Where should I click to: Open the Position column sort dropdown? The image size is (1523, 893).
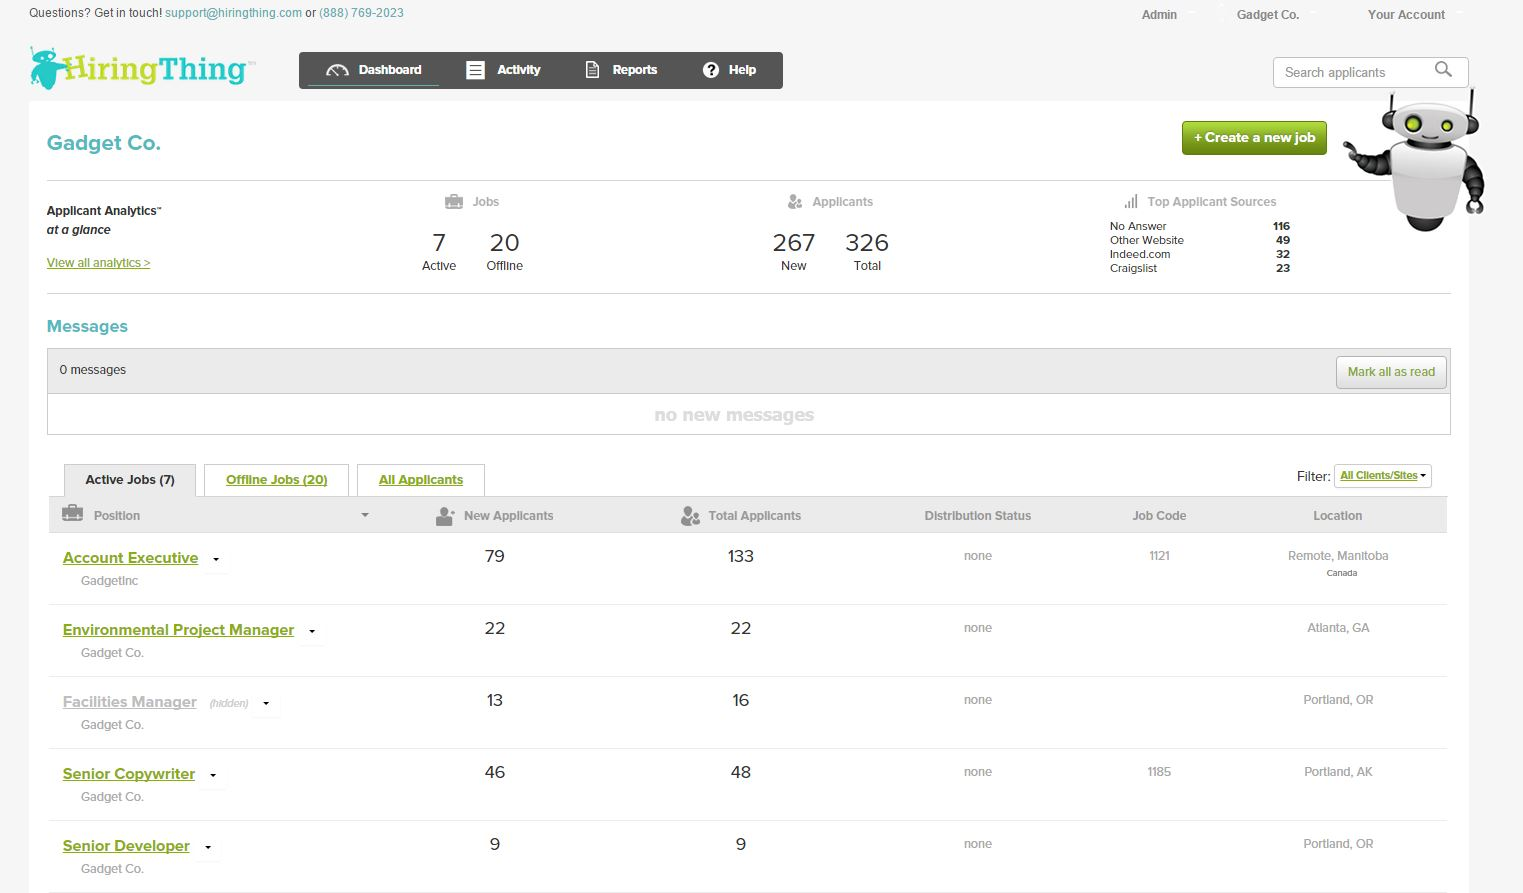[x=365, y=516]
